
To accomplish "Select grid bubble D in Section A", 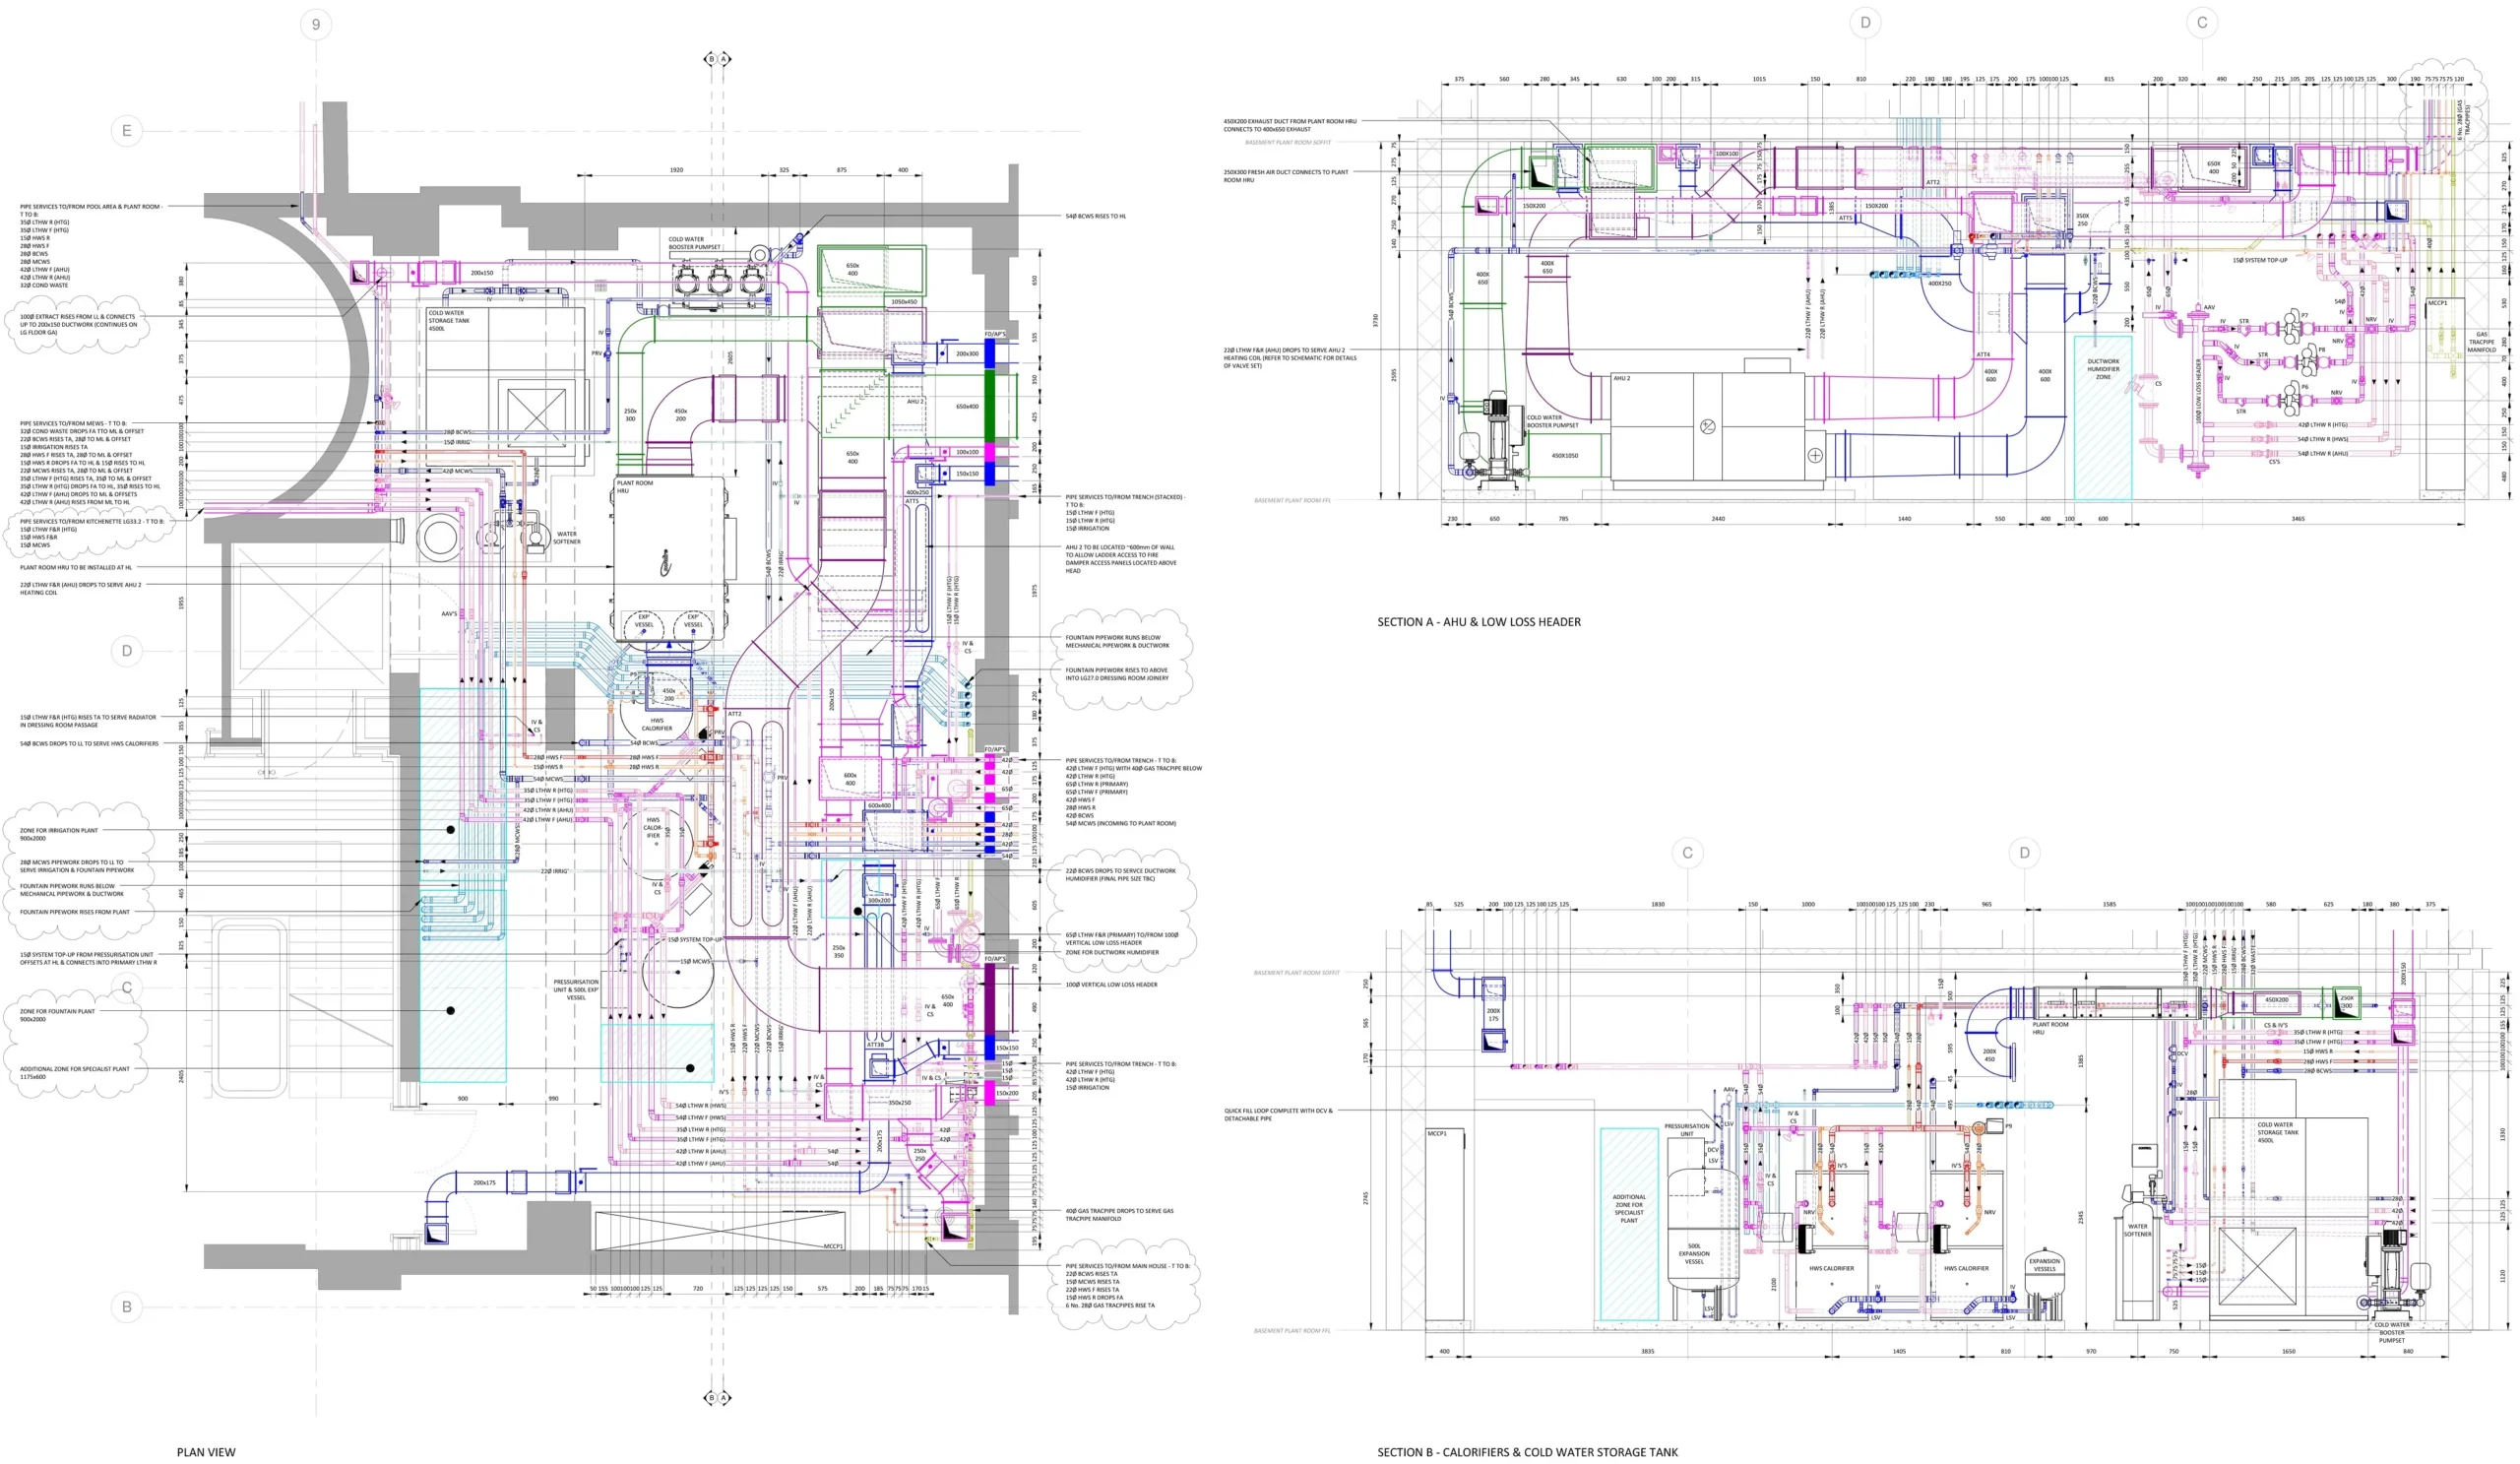I will tap(1864, 22).
